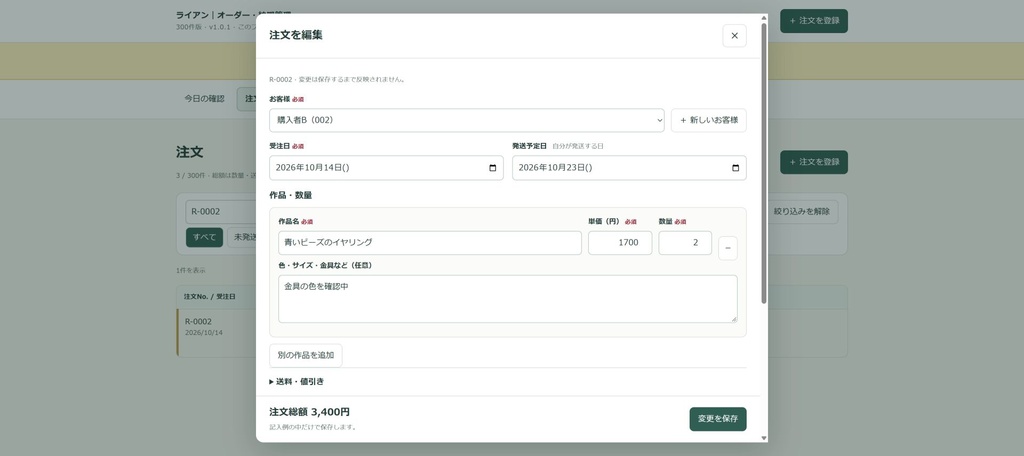Click the scrollbar down arrow in dialog
1024x456 pixels.
click(x=764, y=438)
